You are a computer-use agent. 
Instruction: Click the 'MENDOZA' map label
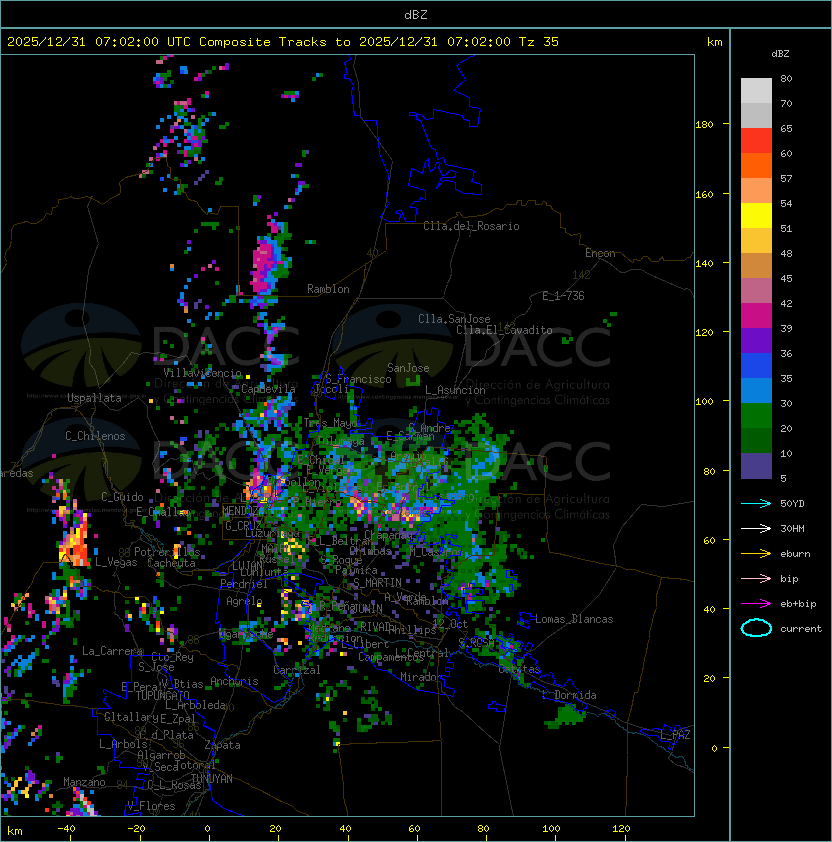click(x=241, y=510)
